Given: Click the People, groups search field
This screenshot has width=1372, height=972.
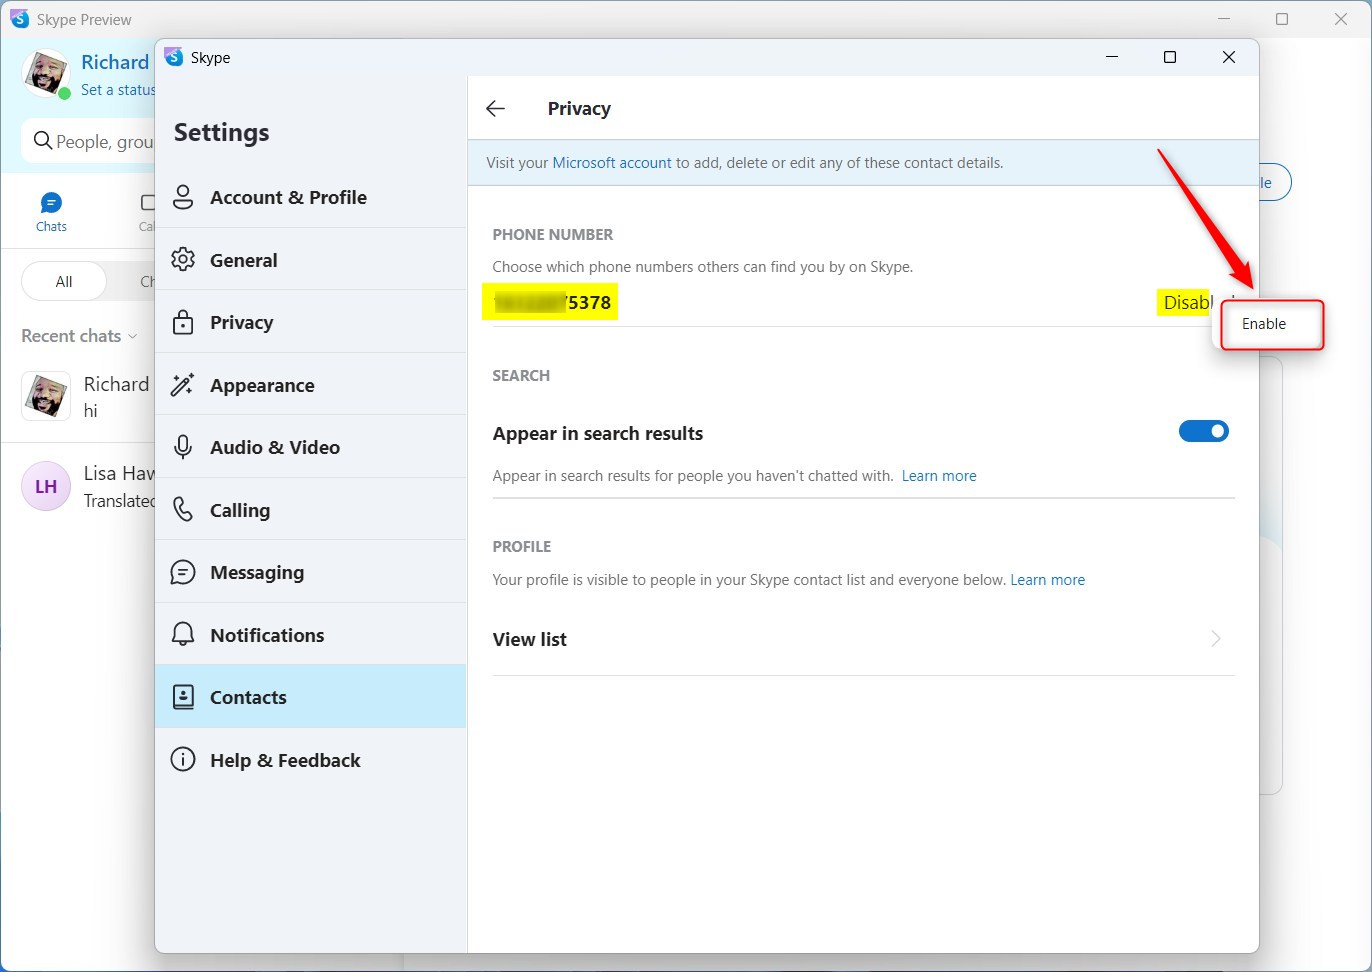Looking at the screenshot, I should click(95, 142).
